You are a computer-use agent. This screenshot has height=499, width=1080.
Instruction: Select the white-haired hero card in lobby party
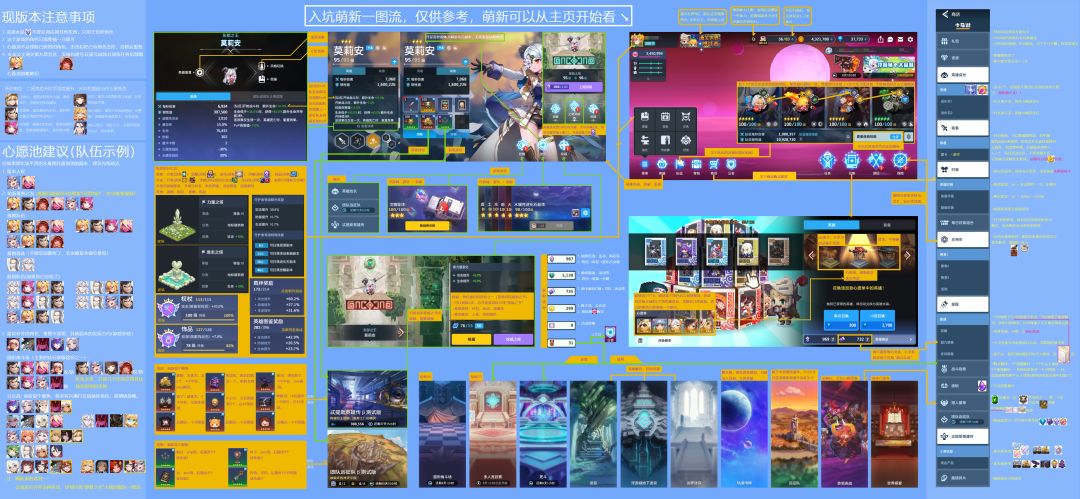pyautogui.click(x=760, y=107)
